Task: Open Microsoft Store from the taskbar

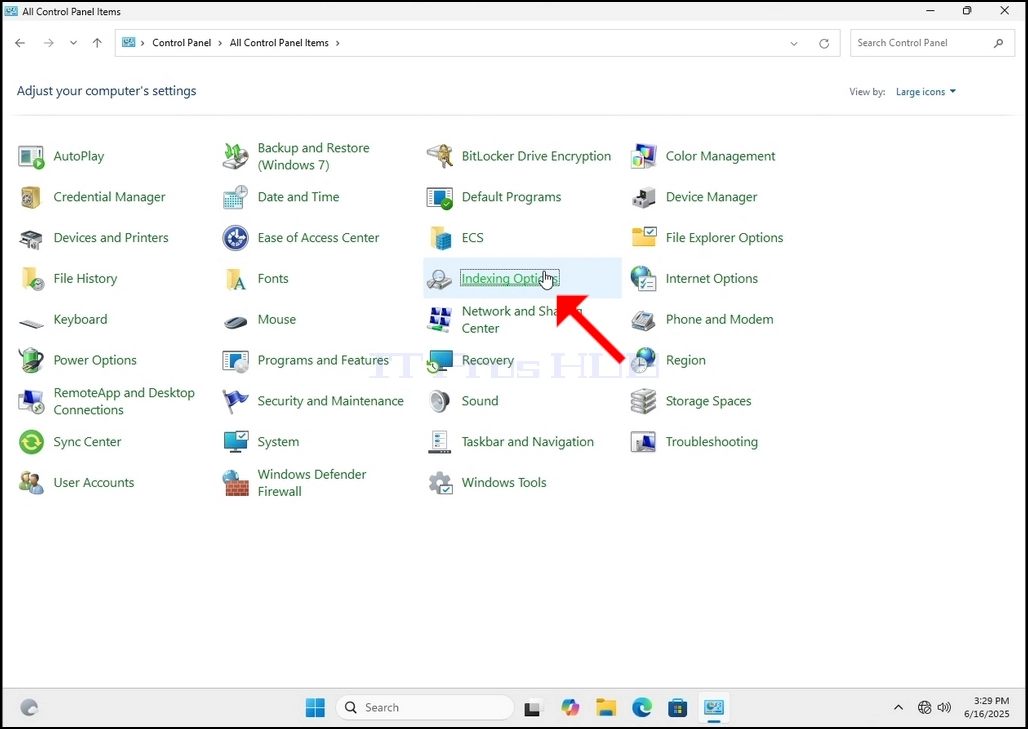Action: pyautogui.click(x=677, y=707)
